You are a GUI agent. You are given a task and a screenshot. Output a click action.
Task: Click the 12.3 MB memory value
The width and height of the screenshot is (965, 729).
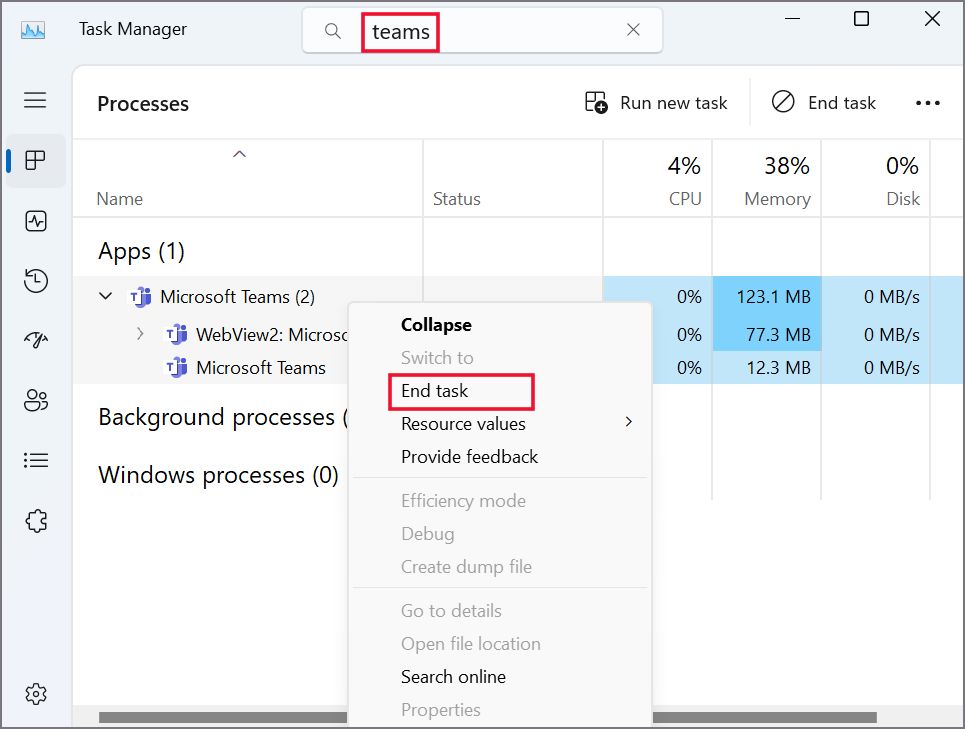(779, 368)
